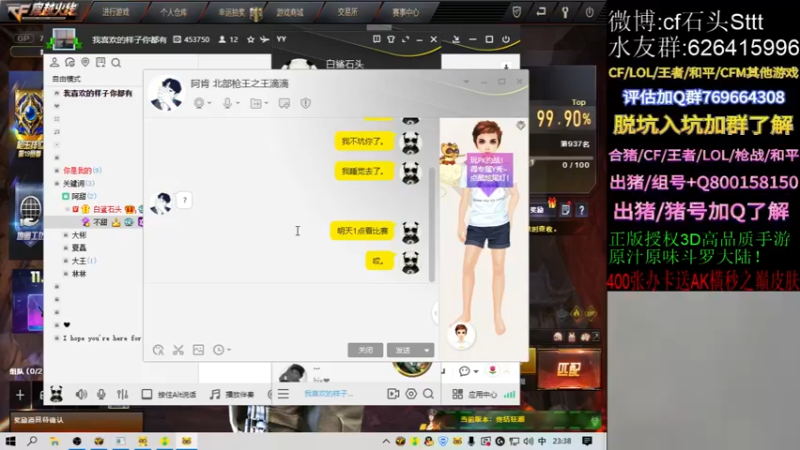The height and width of the screenshot is (450, 800).
Task: Expand the 雯磊 channel node
Action: point(66,248)
